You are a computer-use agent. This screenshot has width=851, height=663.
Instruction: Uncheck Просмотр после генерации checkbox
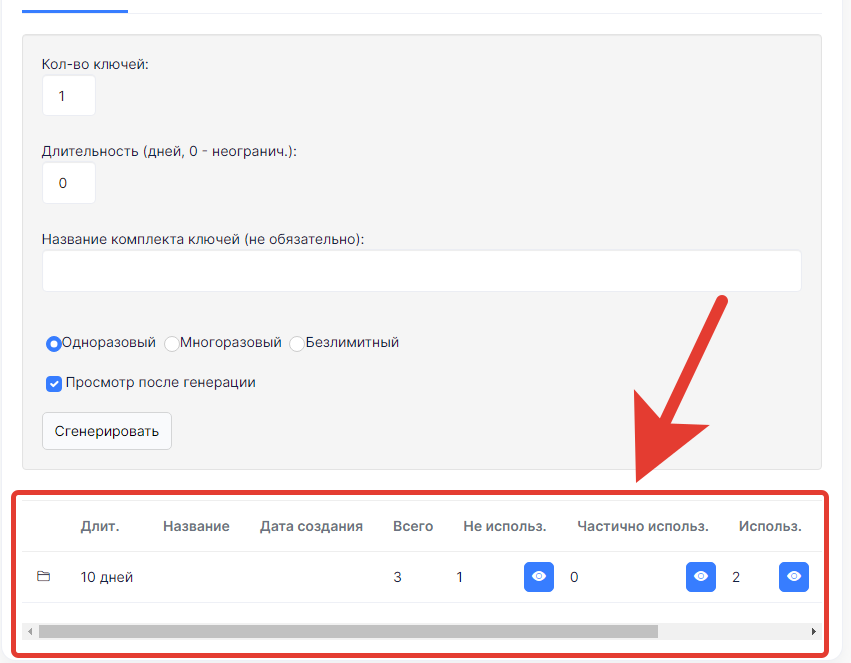[54, 384]
